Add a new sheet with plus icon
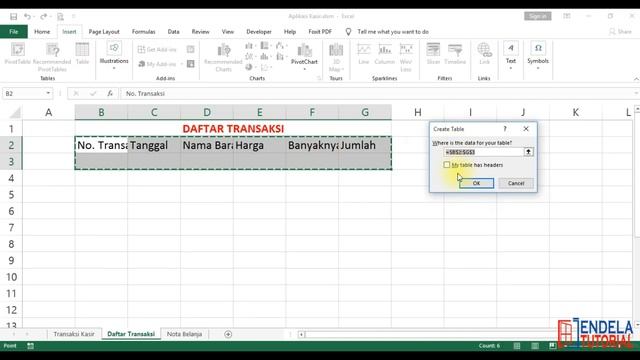Screen dimensions: 640x360 click(x=228, y=334)
